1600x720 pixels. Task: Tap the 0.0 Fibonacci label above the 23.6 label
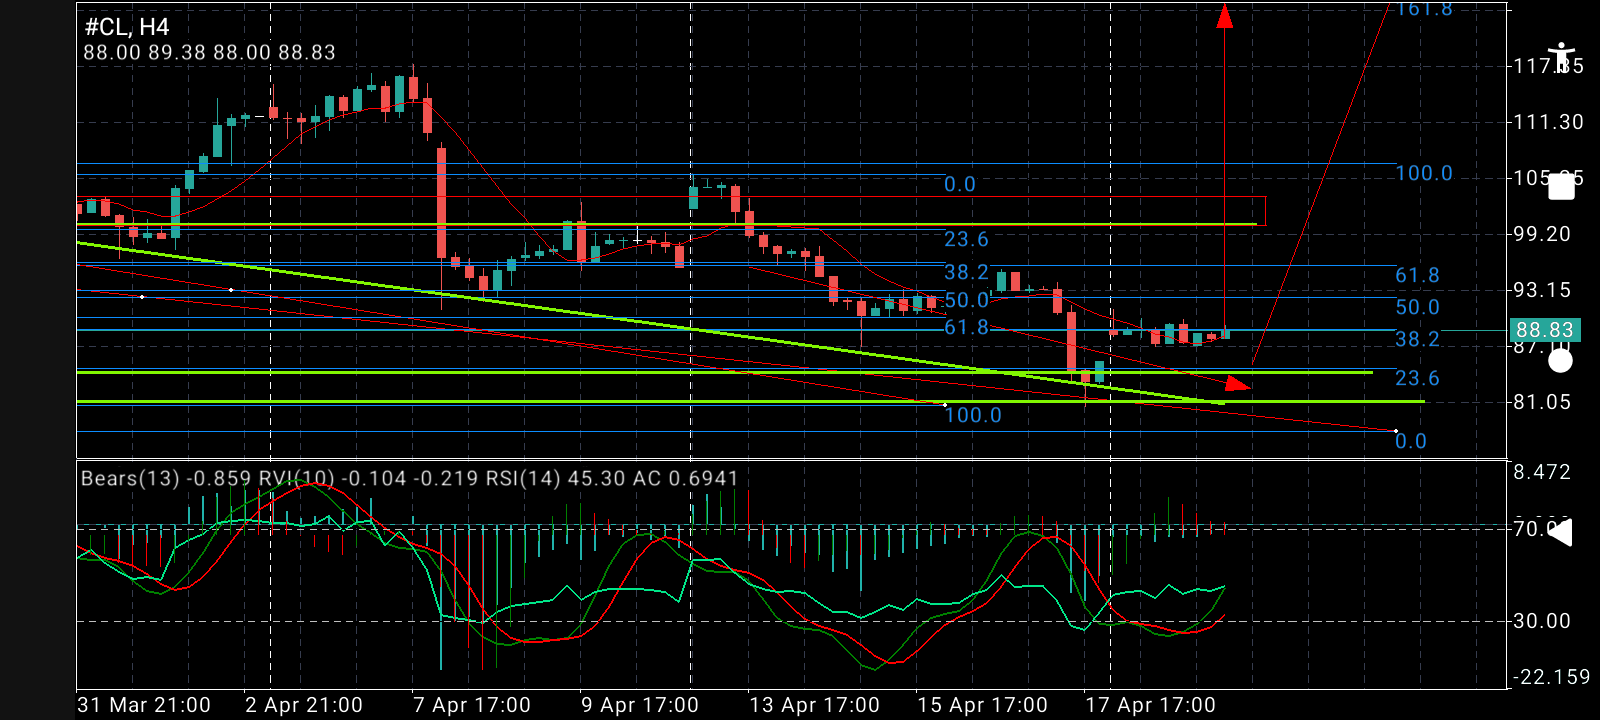960,184
